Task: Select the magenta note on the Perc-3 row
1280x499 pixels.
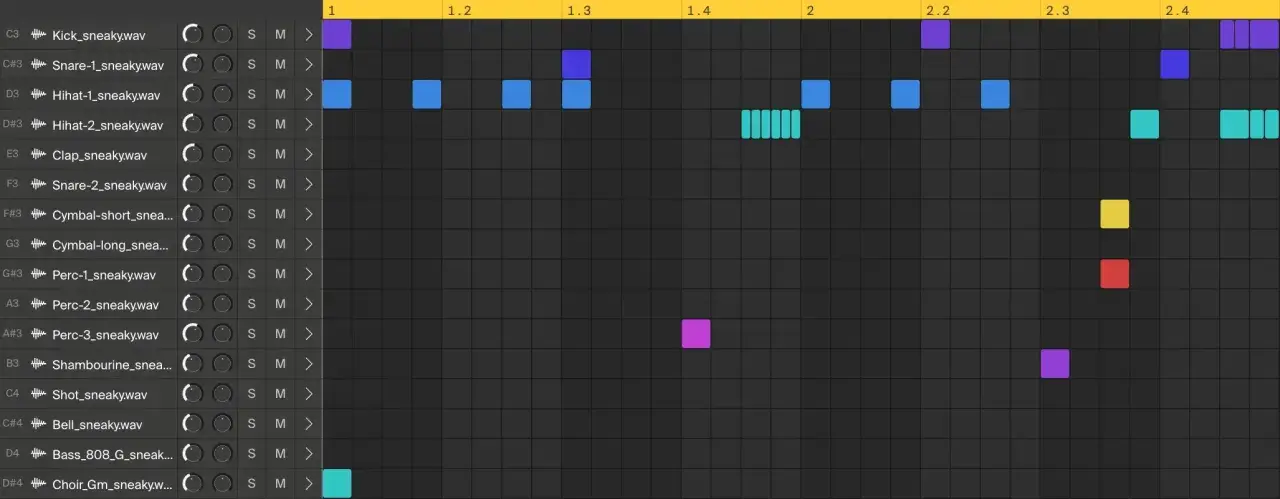Action: 696,334
